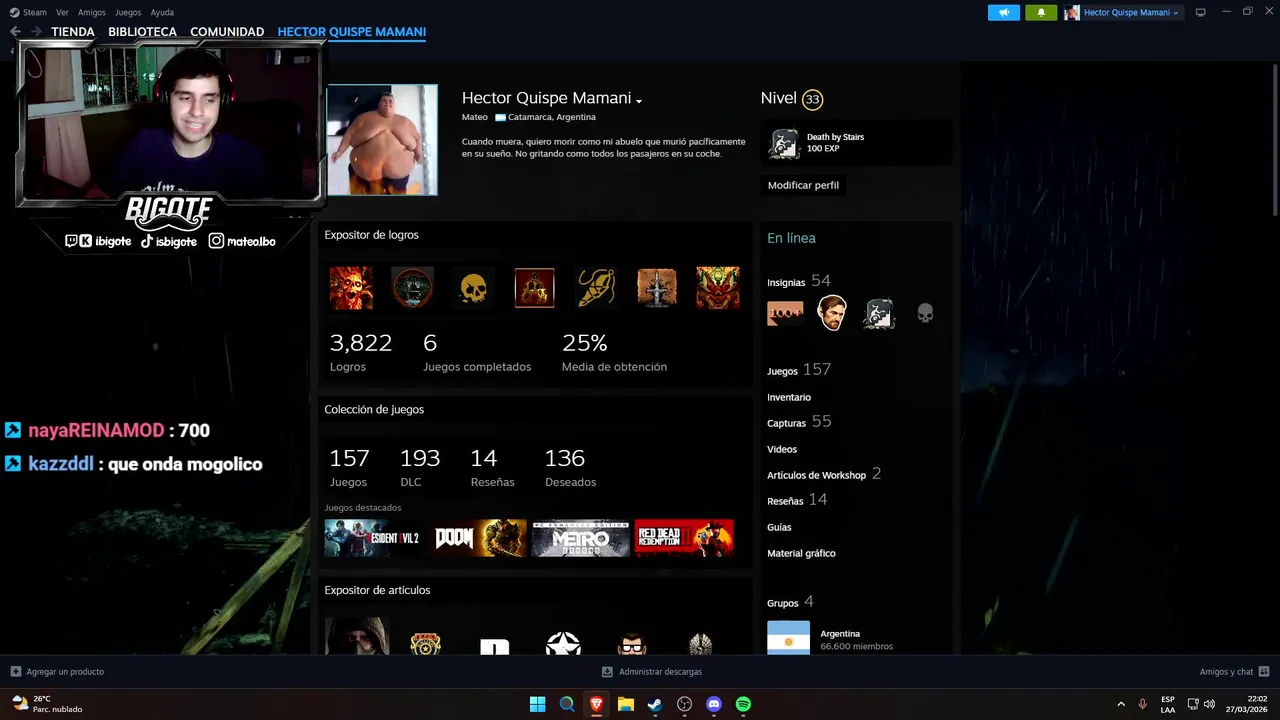1280x720 pixels.
Task: Click the second achievement icon in showcase
Action: (412, 288)
